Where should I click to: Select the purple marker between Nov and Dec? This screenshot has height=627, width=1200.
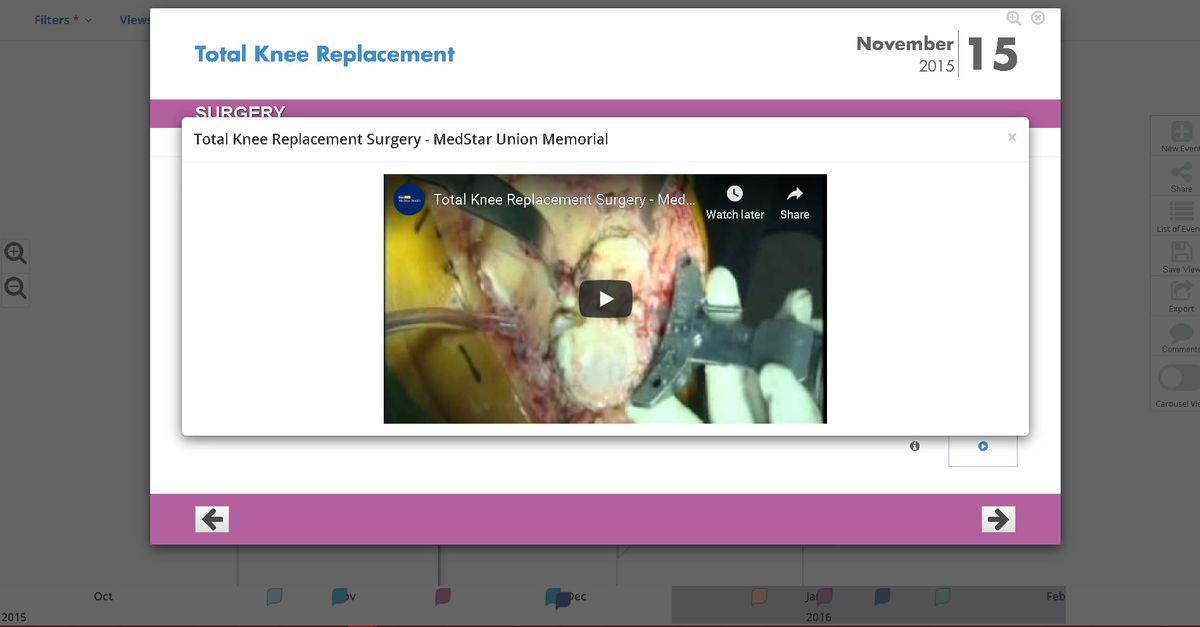(443, 597)
